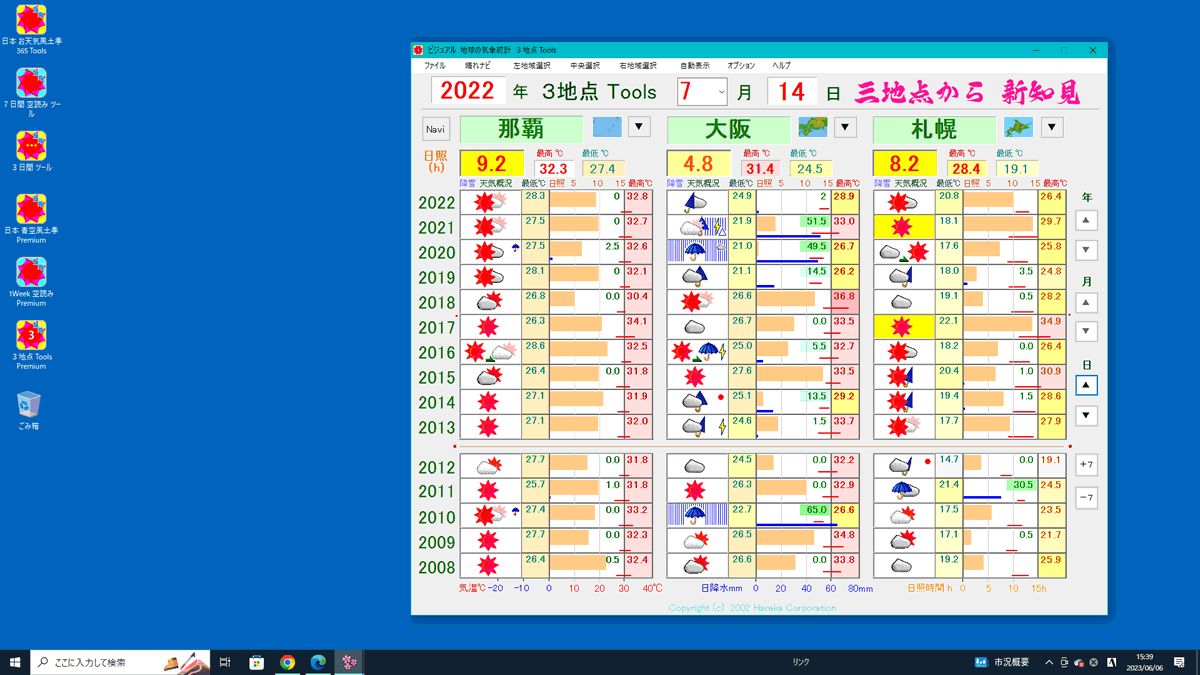Click the +7 days button
This screenshot has width=1200, height=675.
pyautogui.click(x=1086, y=465)
